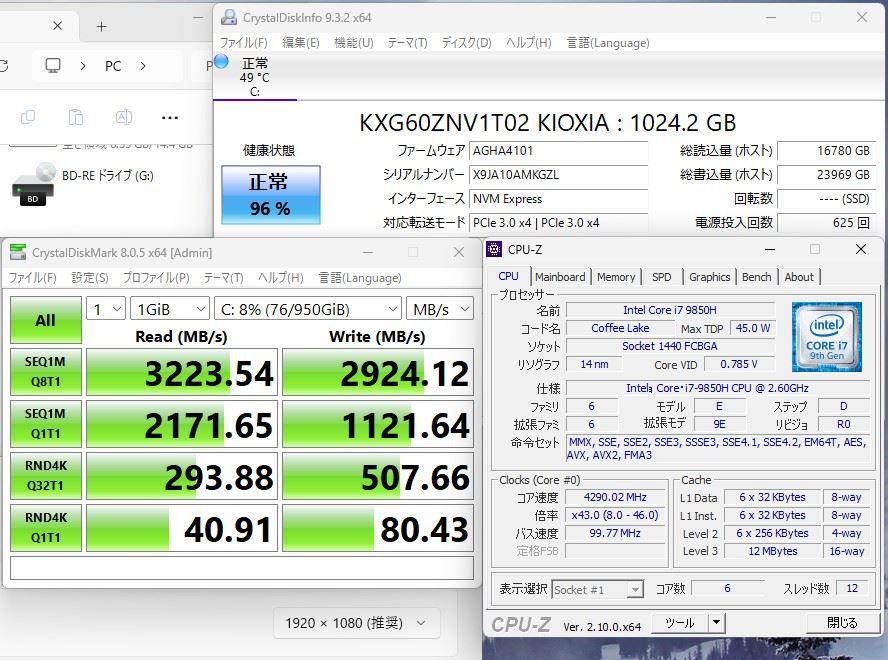This screenshot has width=888, height=660.
Task: Open the drive dropdown C: 8% (76/950GiB)
Action: coord(308,309)
